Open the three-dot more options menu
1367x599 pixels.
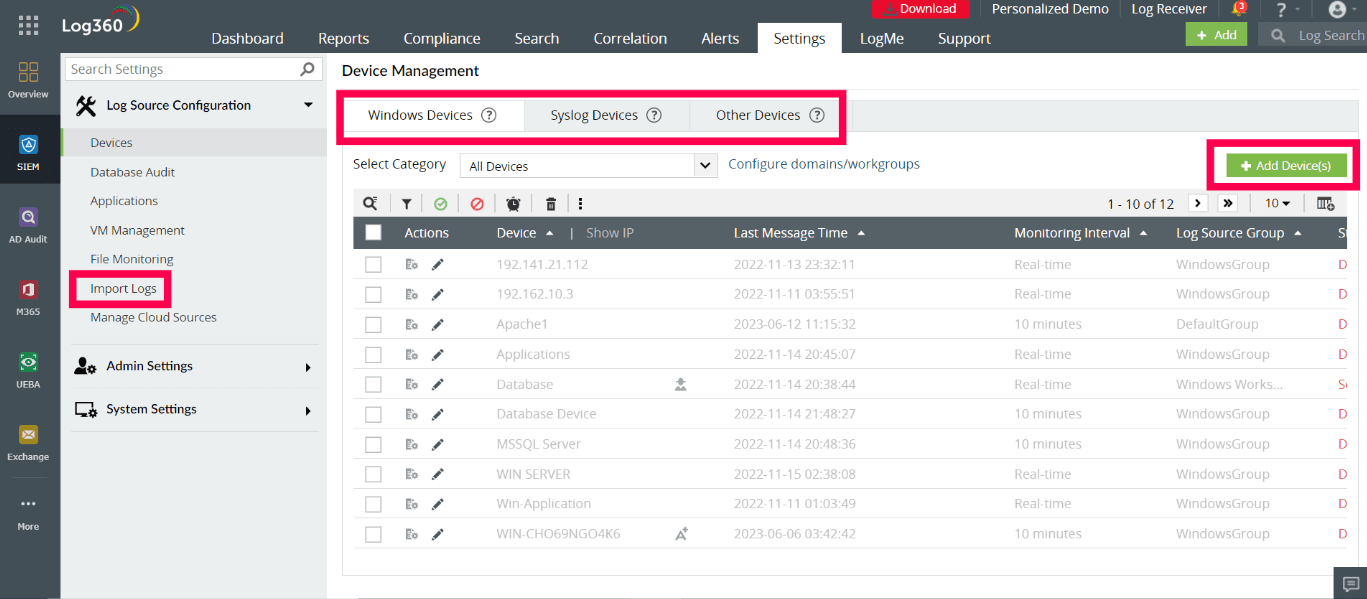point(580,204)
